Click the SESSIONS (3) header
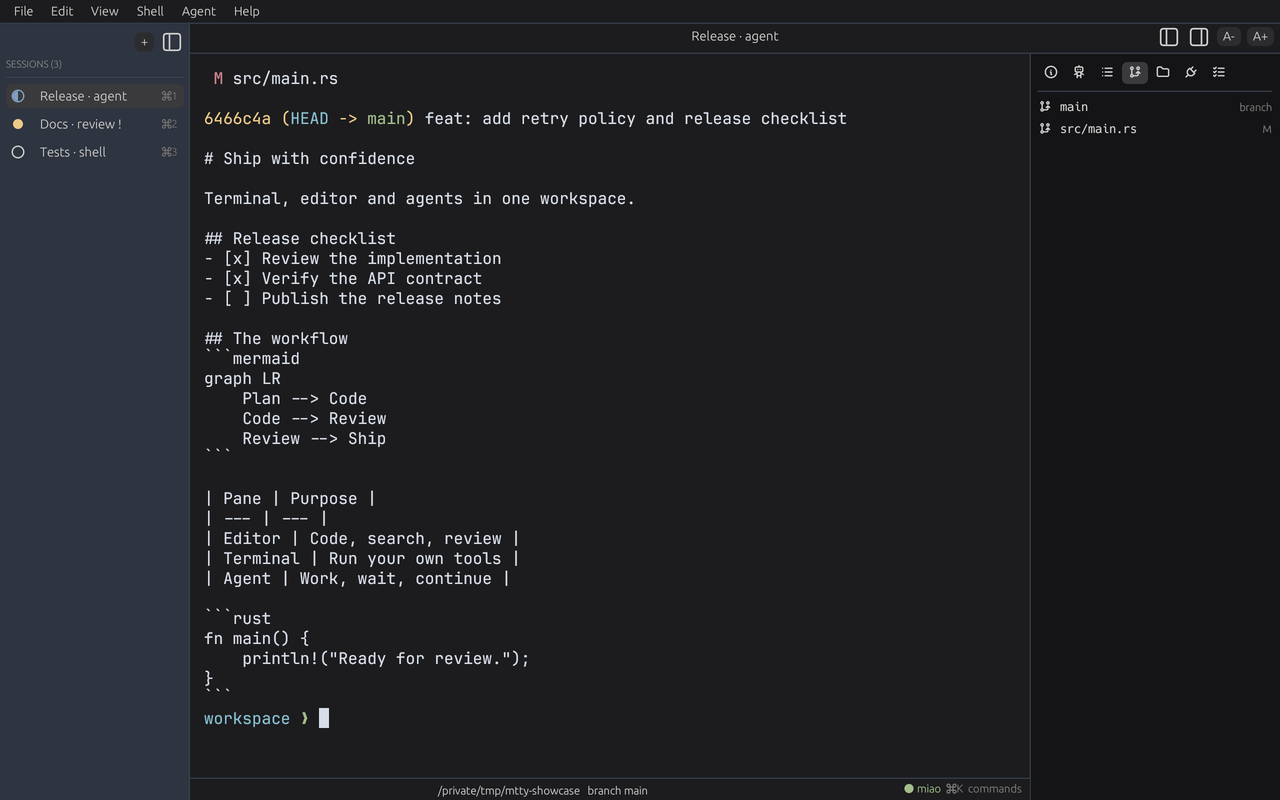1280x800 pixels. coord(34,64)
